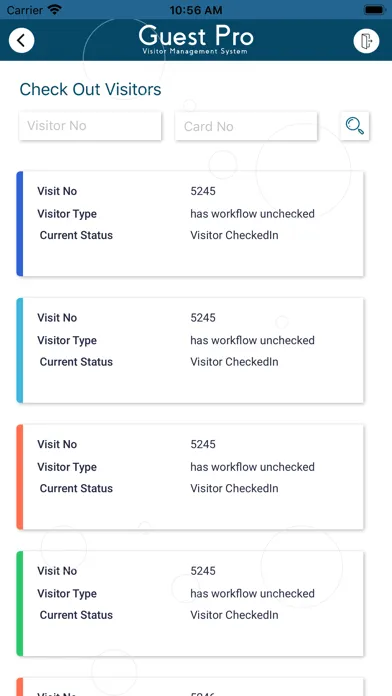Screen dimensions: 392x696
Task: Tap has workflow unchecked in third card
Action: [253, 467]
